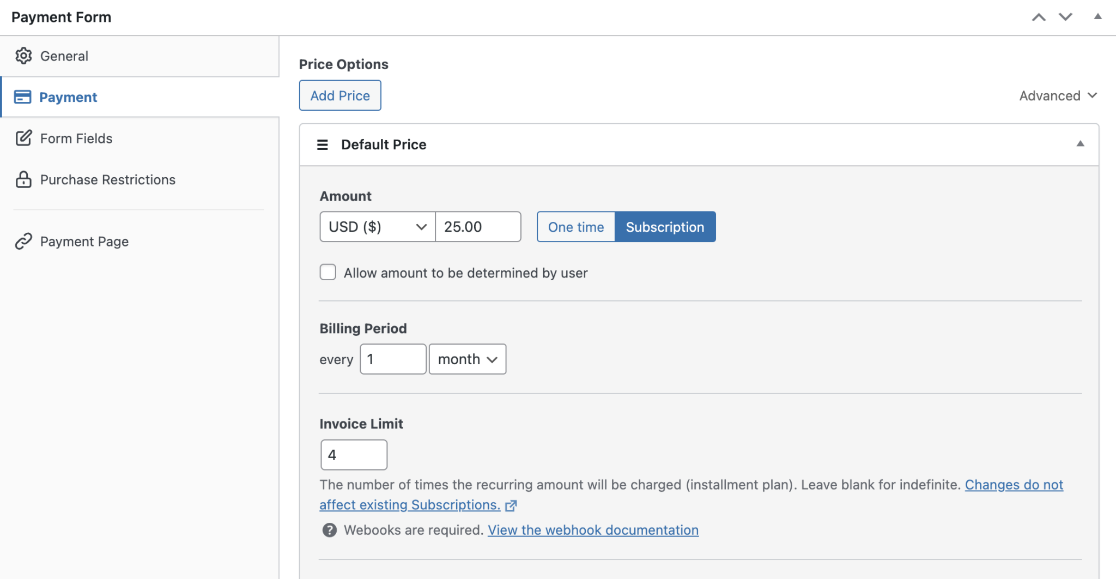Move Payment Form panel up
Viewport: 1116px width, 579px height.
1039,17
